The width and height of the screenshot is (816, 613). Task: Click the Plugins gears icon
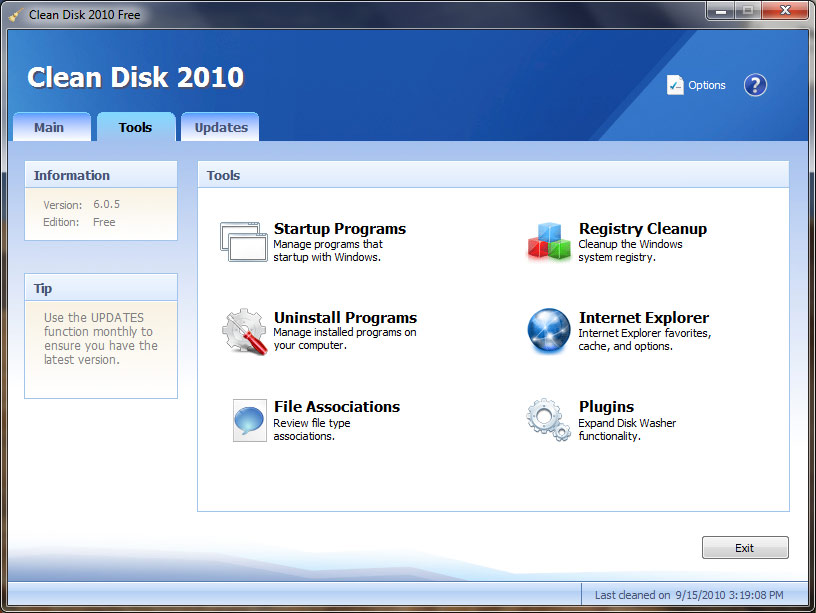549,420
